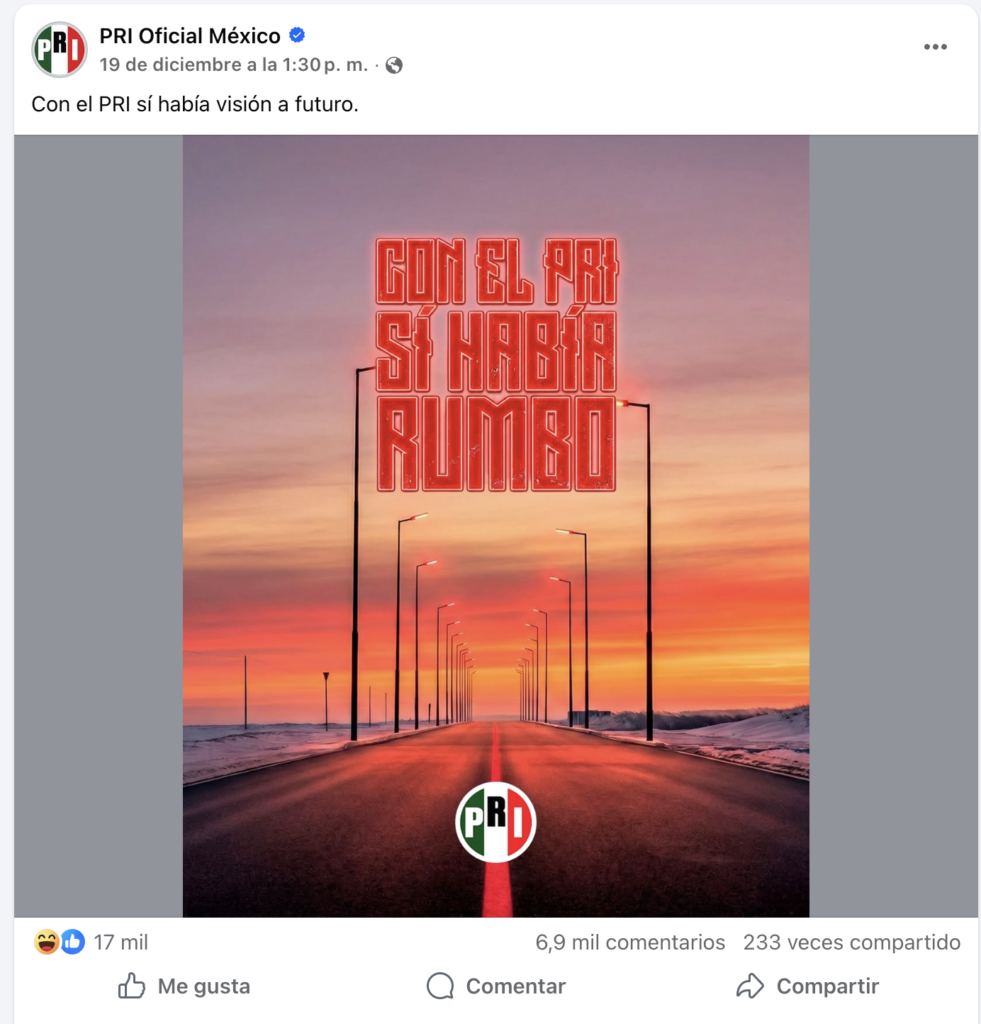View the 17 mil reactions list

[x=121, y=942]
